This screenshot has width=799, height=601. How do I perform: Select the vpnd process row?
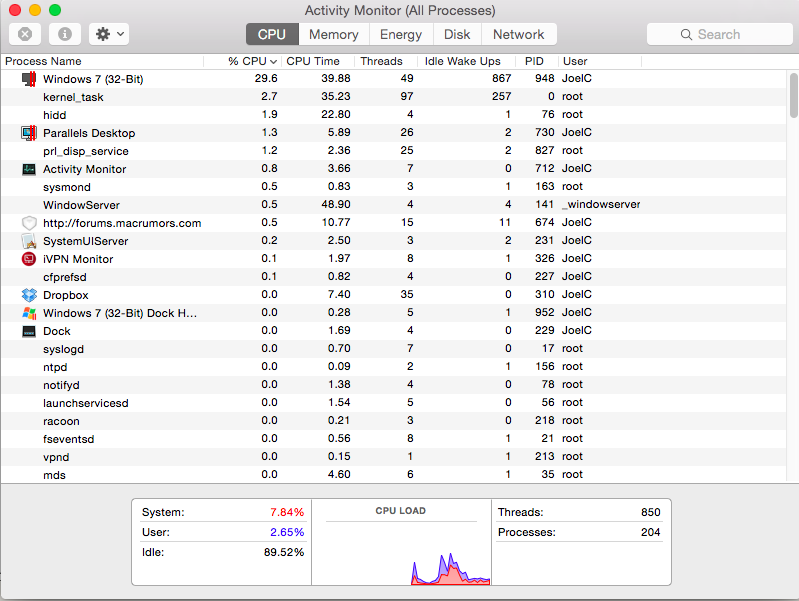pyautogui.click(x=394, y=457)
